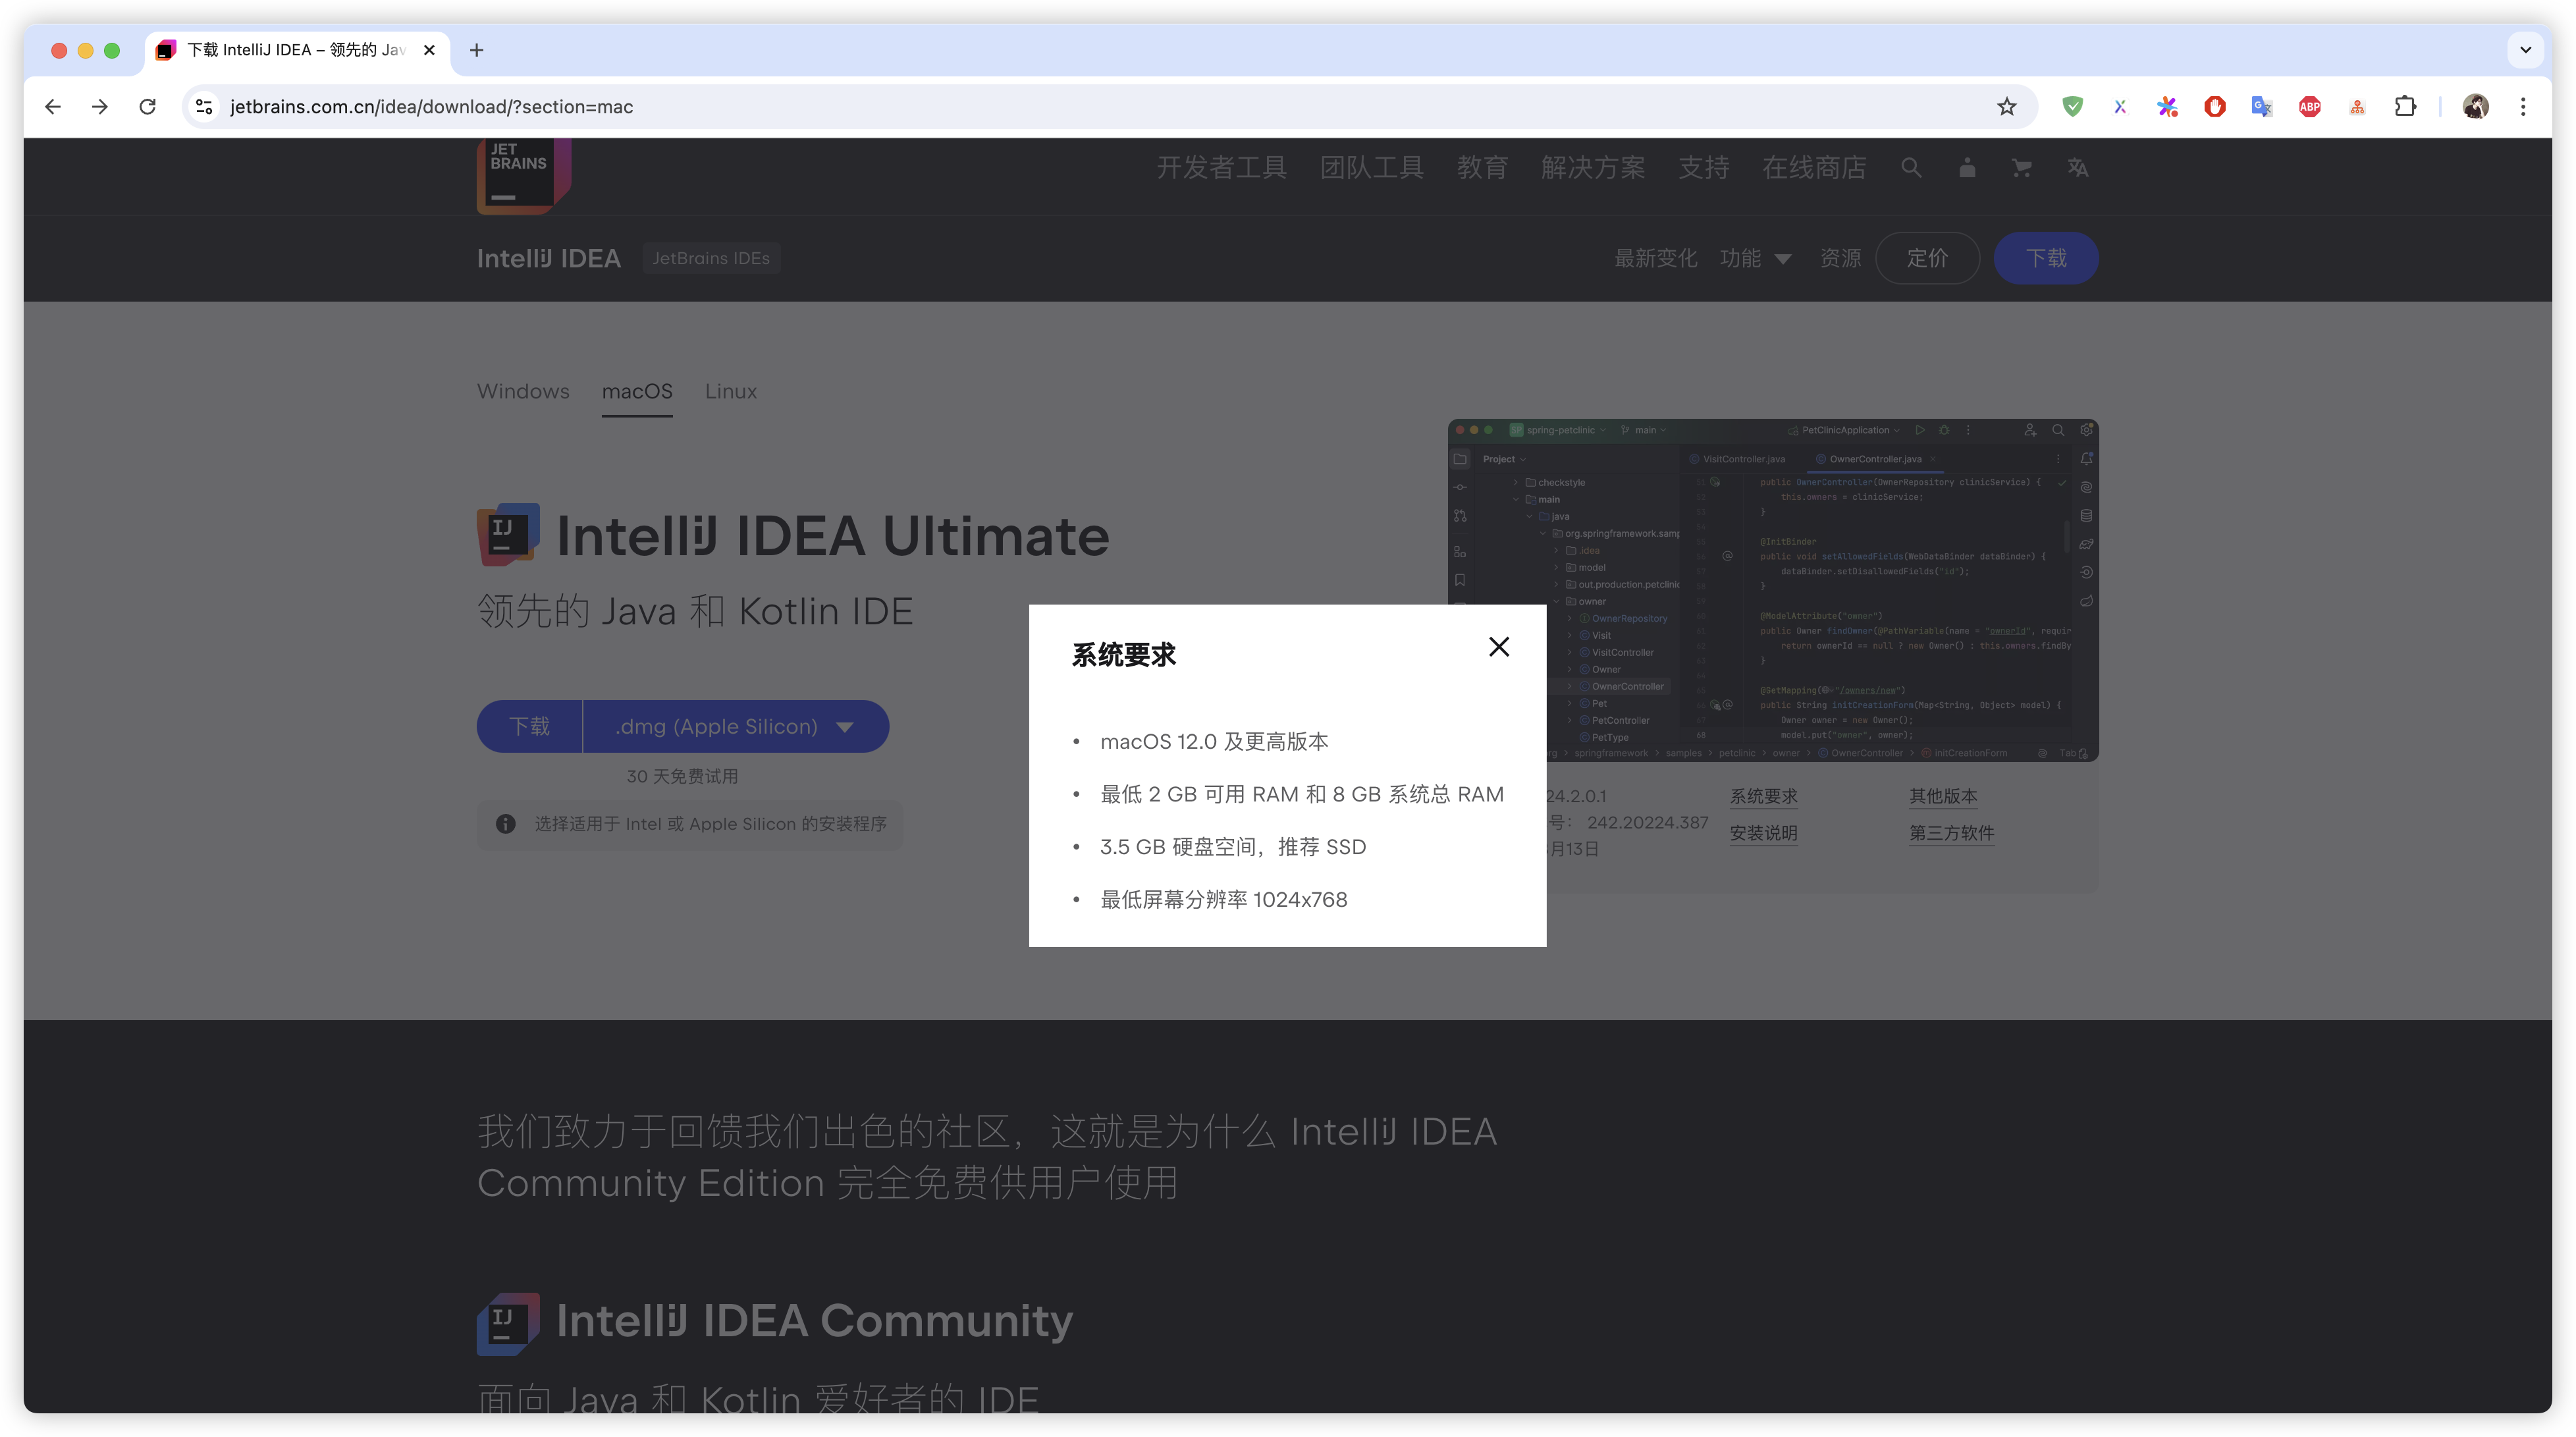Reload the page
Screen dimensions: 2576x1437
(148, 107)
